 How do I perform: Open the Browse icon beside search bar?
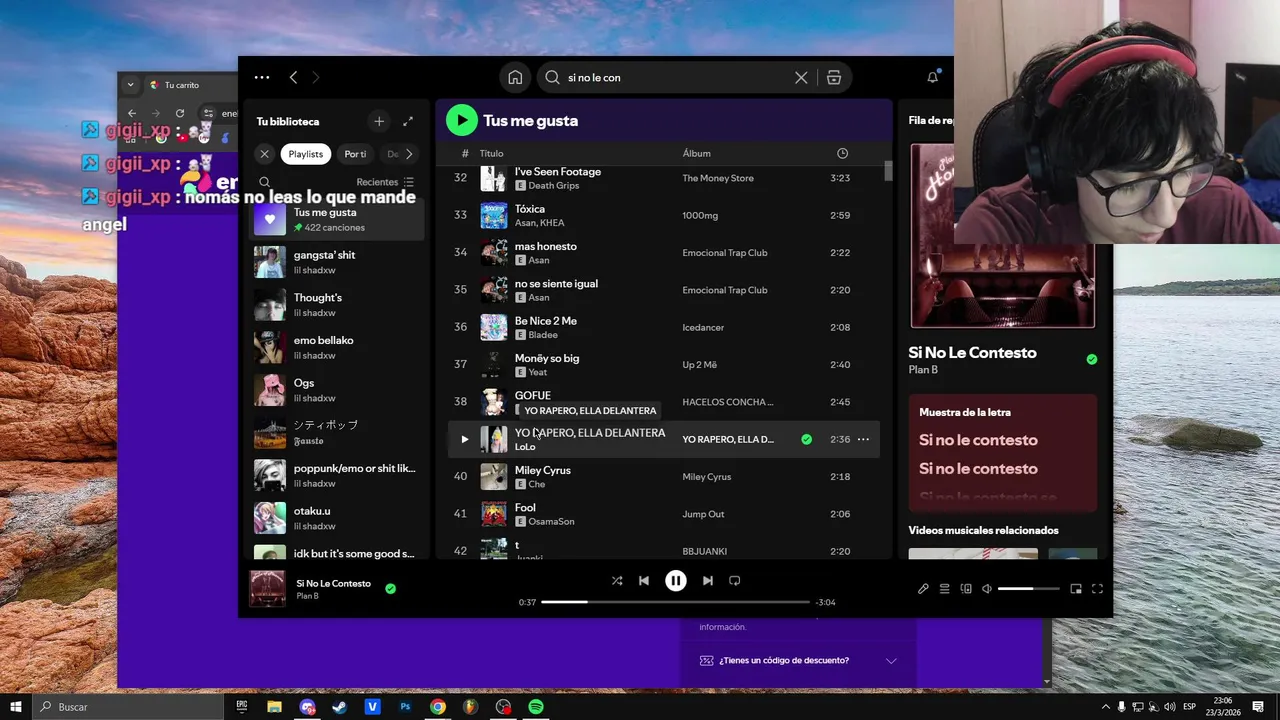(834, 77)
